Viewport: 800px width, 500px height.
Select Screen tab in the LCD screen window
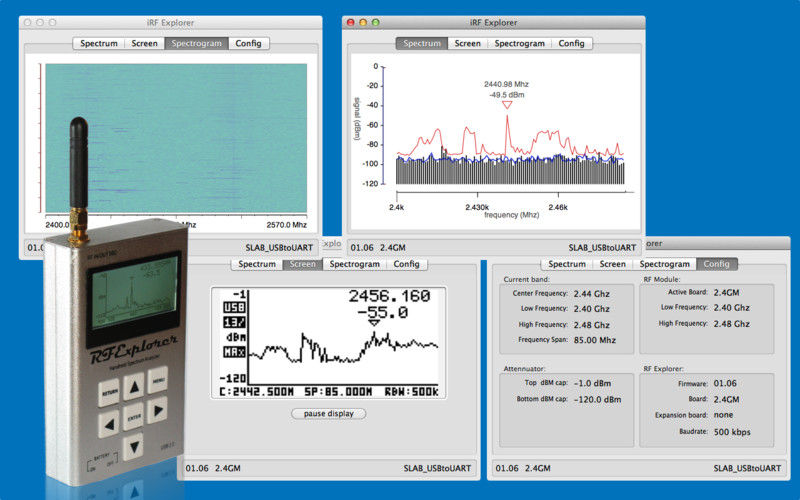pyautogui.click(x=303, y=264)
